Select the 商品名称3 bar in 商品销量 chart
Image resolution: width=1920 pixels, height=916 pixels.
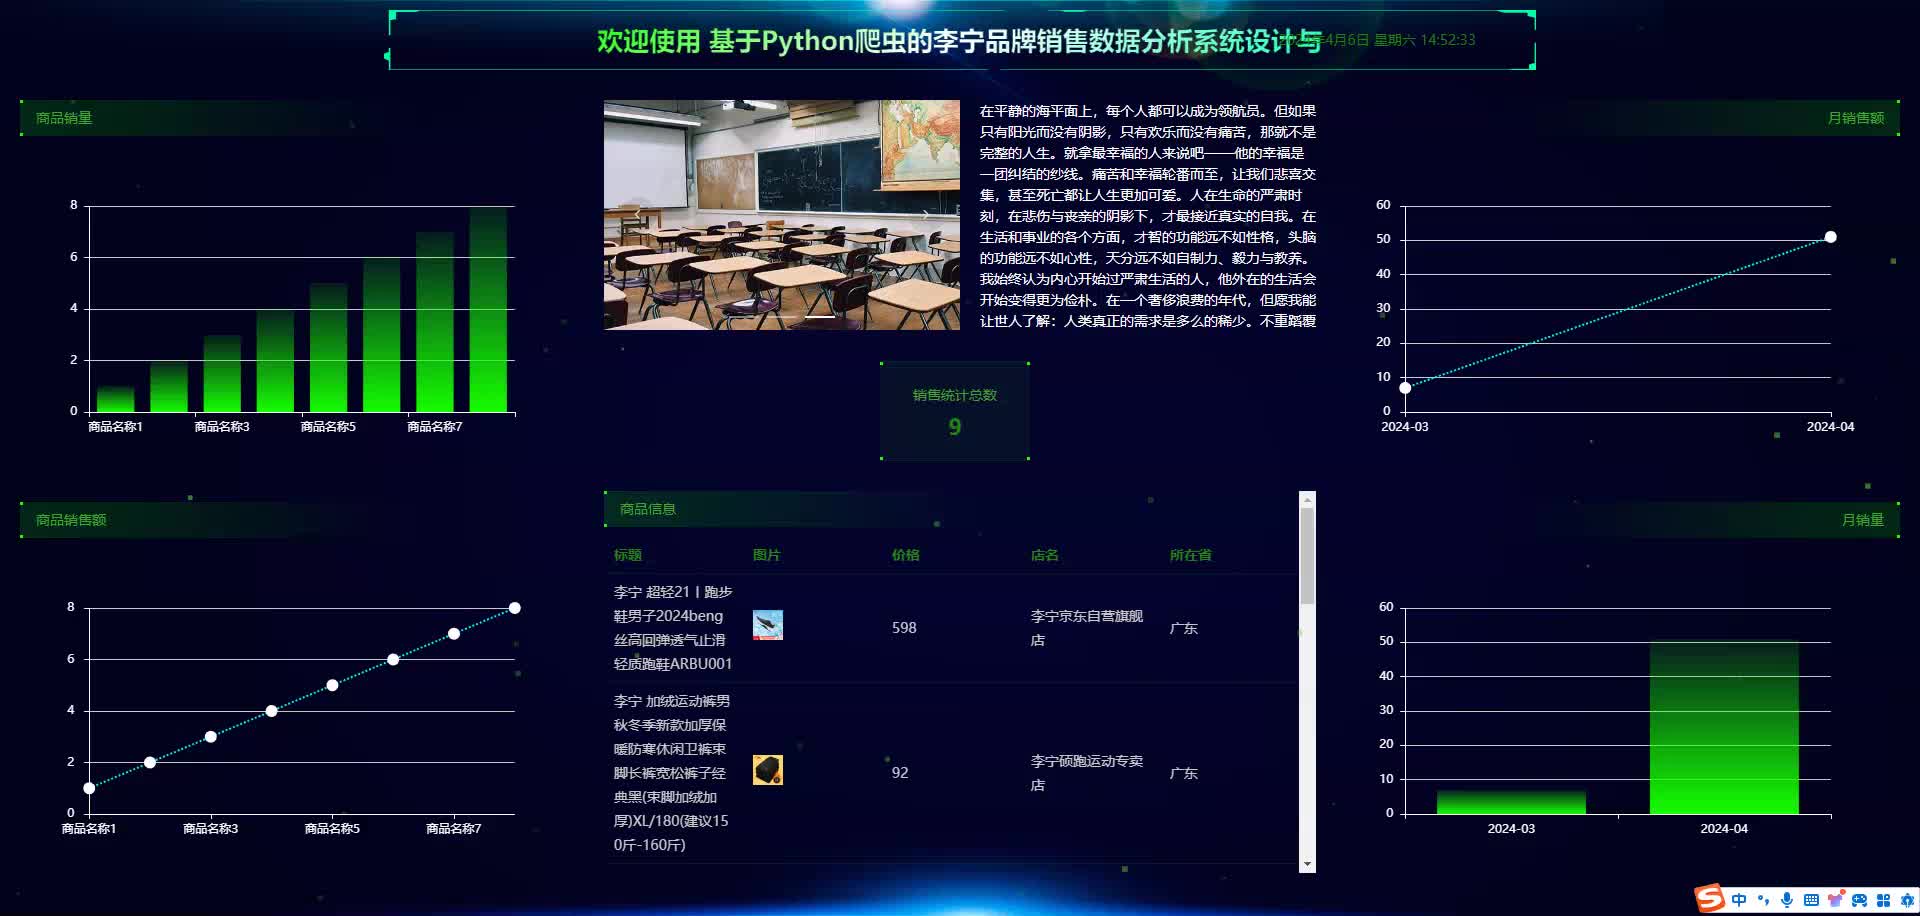[222, 373]
